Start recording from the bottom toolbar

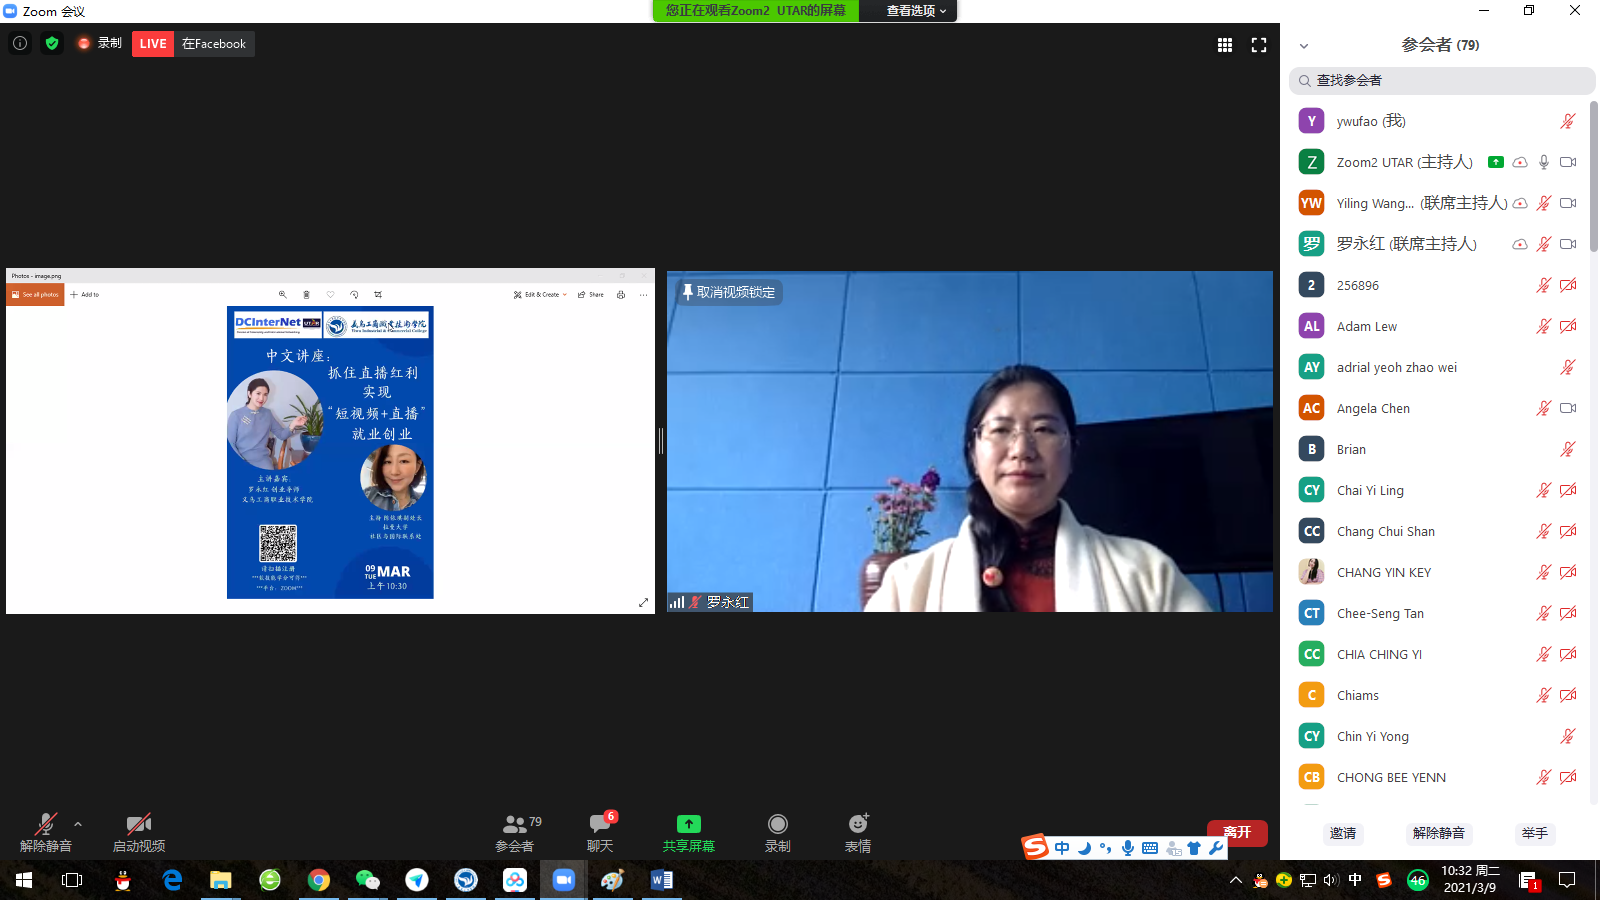pyautogui.click(x=777, y=832)
